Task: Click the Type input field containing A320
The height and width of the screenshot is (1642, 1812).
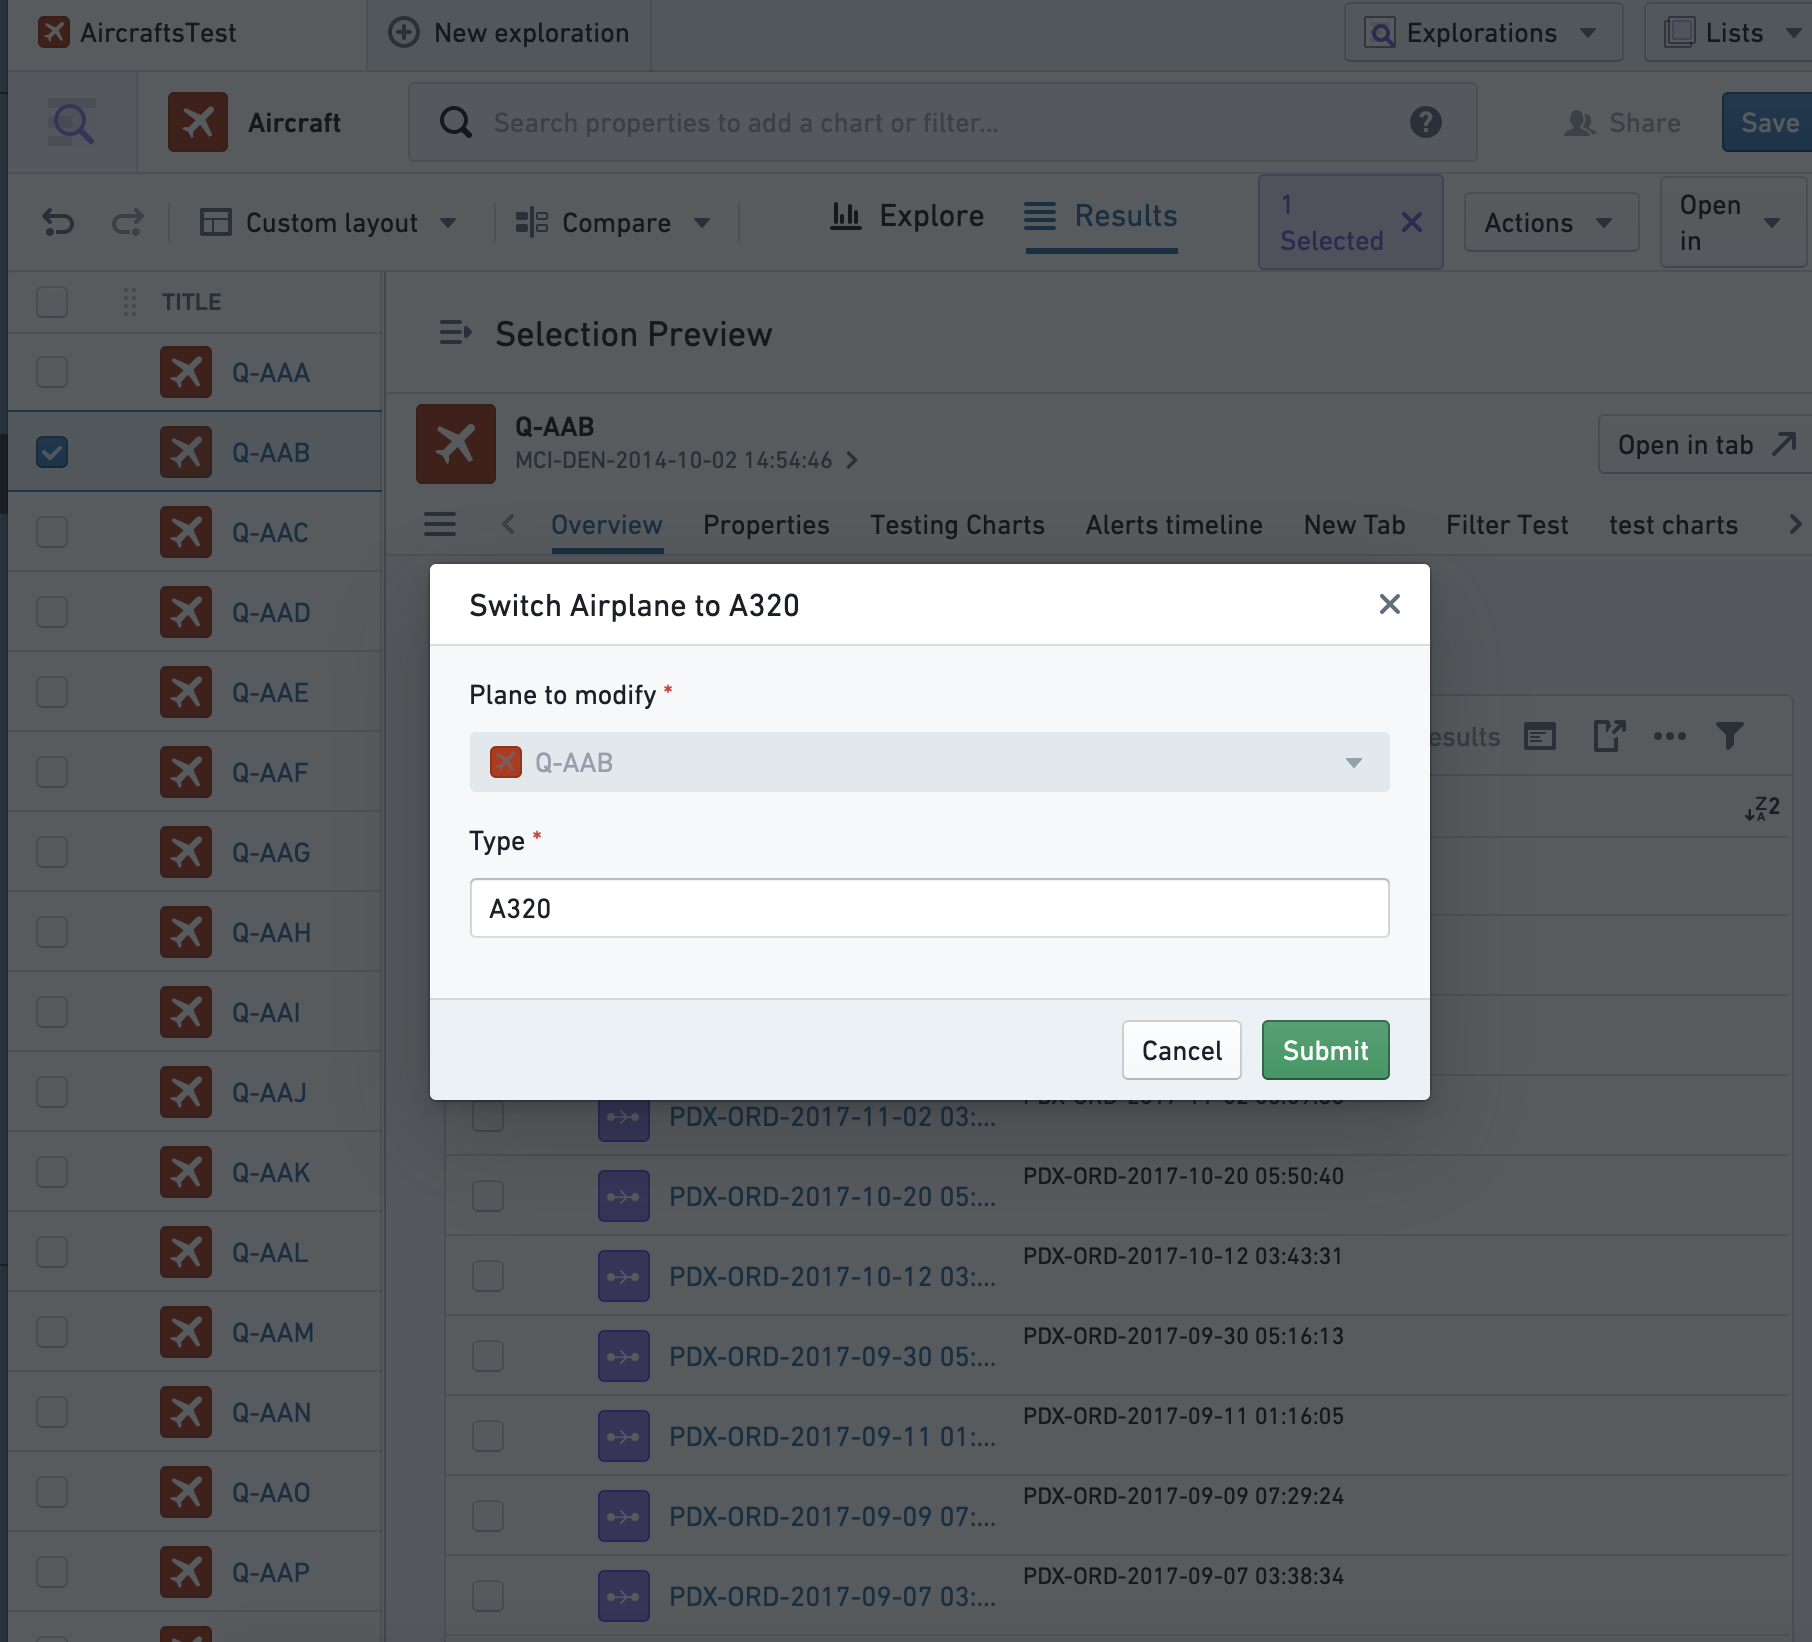Action: (929, 908)
